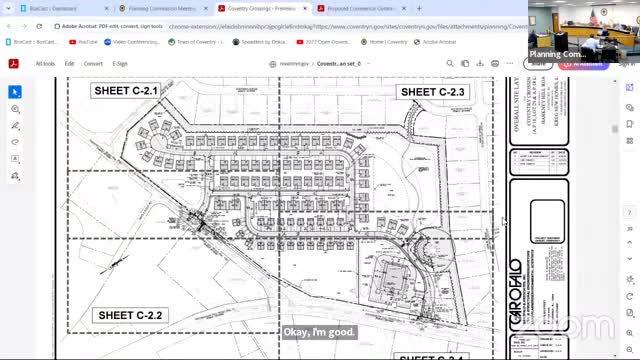Click the current page number field
The height and width of the screenshot is (360, 640).
pyautogui.click(x=629, y=212)
